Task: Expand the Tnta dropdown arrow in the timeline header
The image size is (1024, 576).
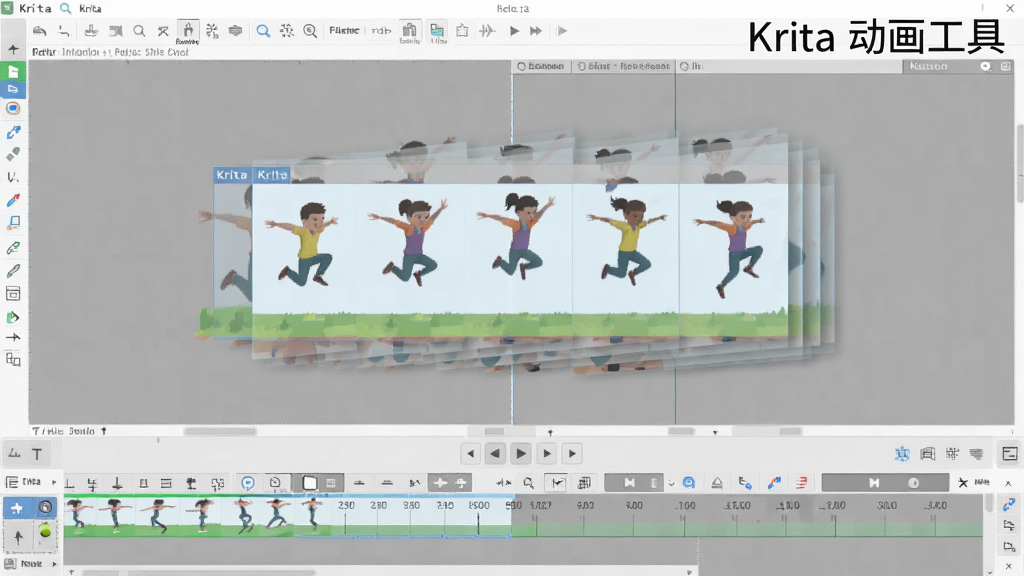Action: 54,482
